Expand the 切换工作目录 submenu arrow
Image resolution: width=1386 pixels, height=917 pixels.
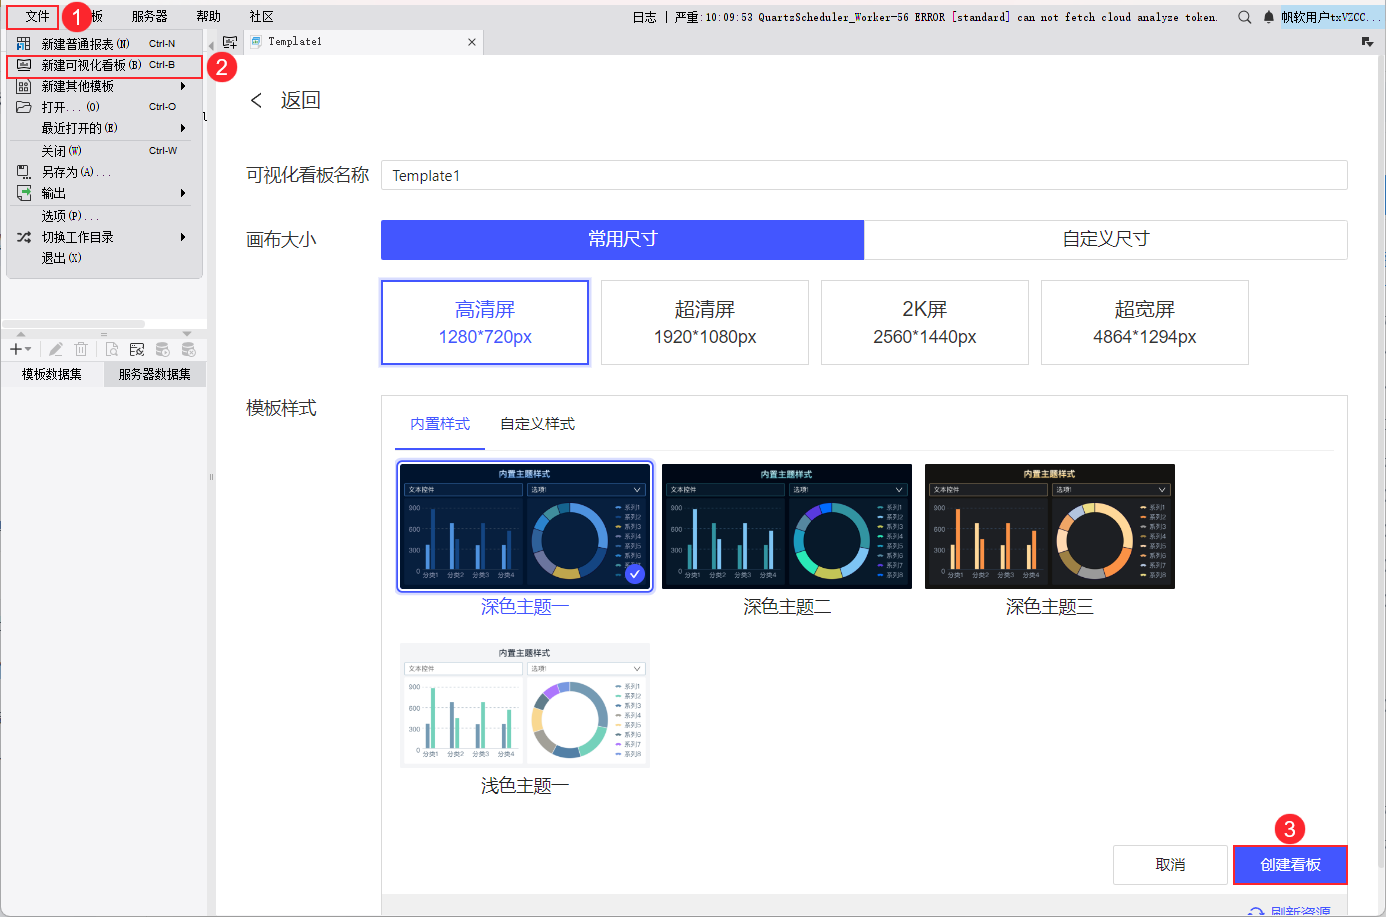click(183, 237)
